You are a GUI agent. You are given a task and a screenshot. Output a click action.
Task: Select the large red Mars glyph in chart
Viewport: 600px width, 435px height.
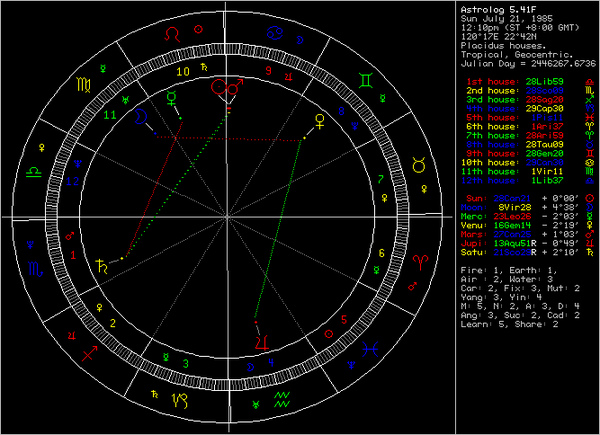[x=235, y=87]
